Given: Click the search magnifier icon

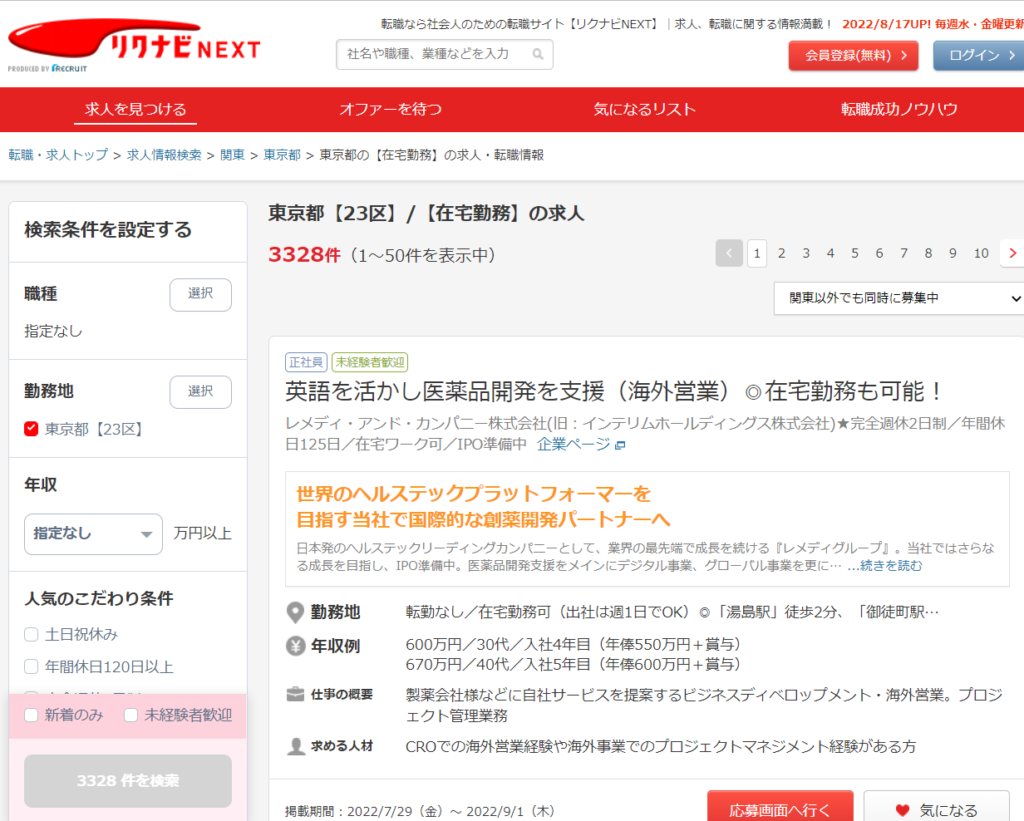Looking at the screenshot, I should coord(537,54).
